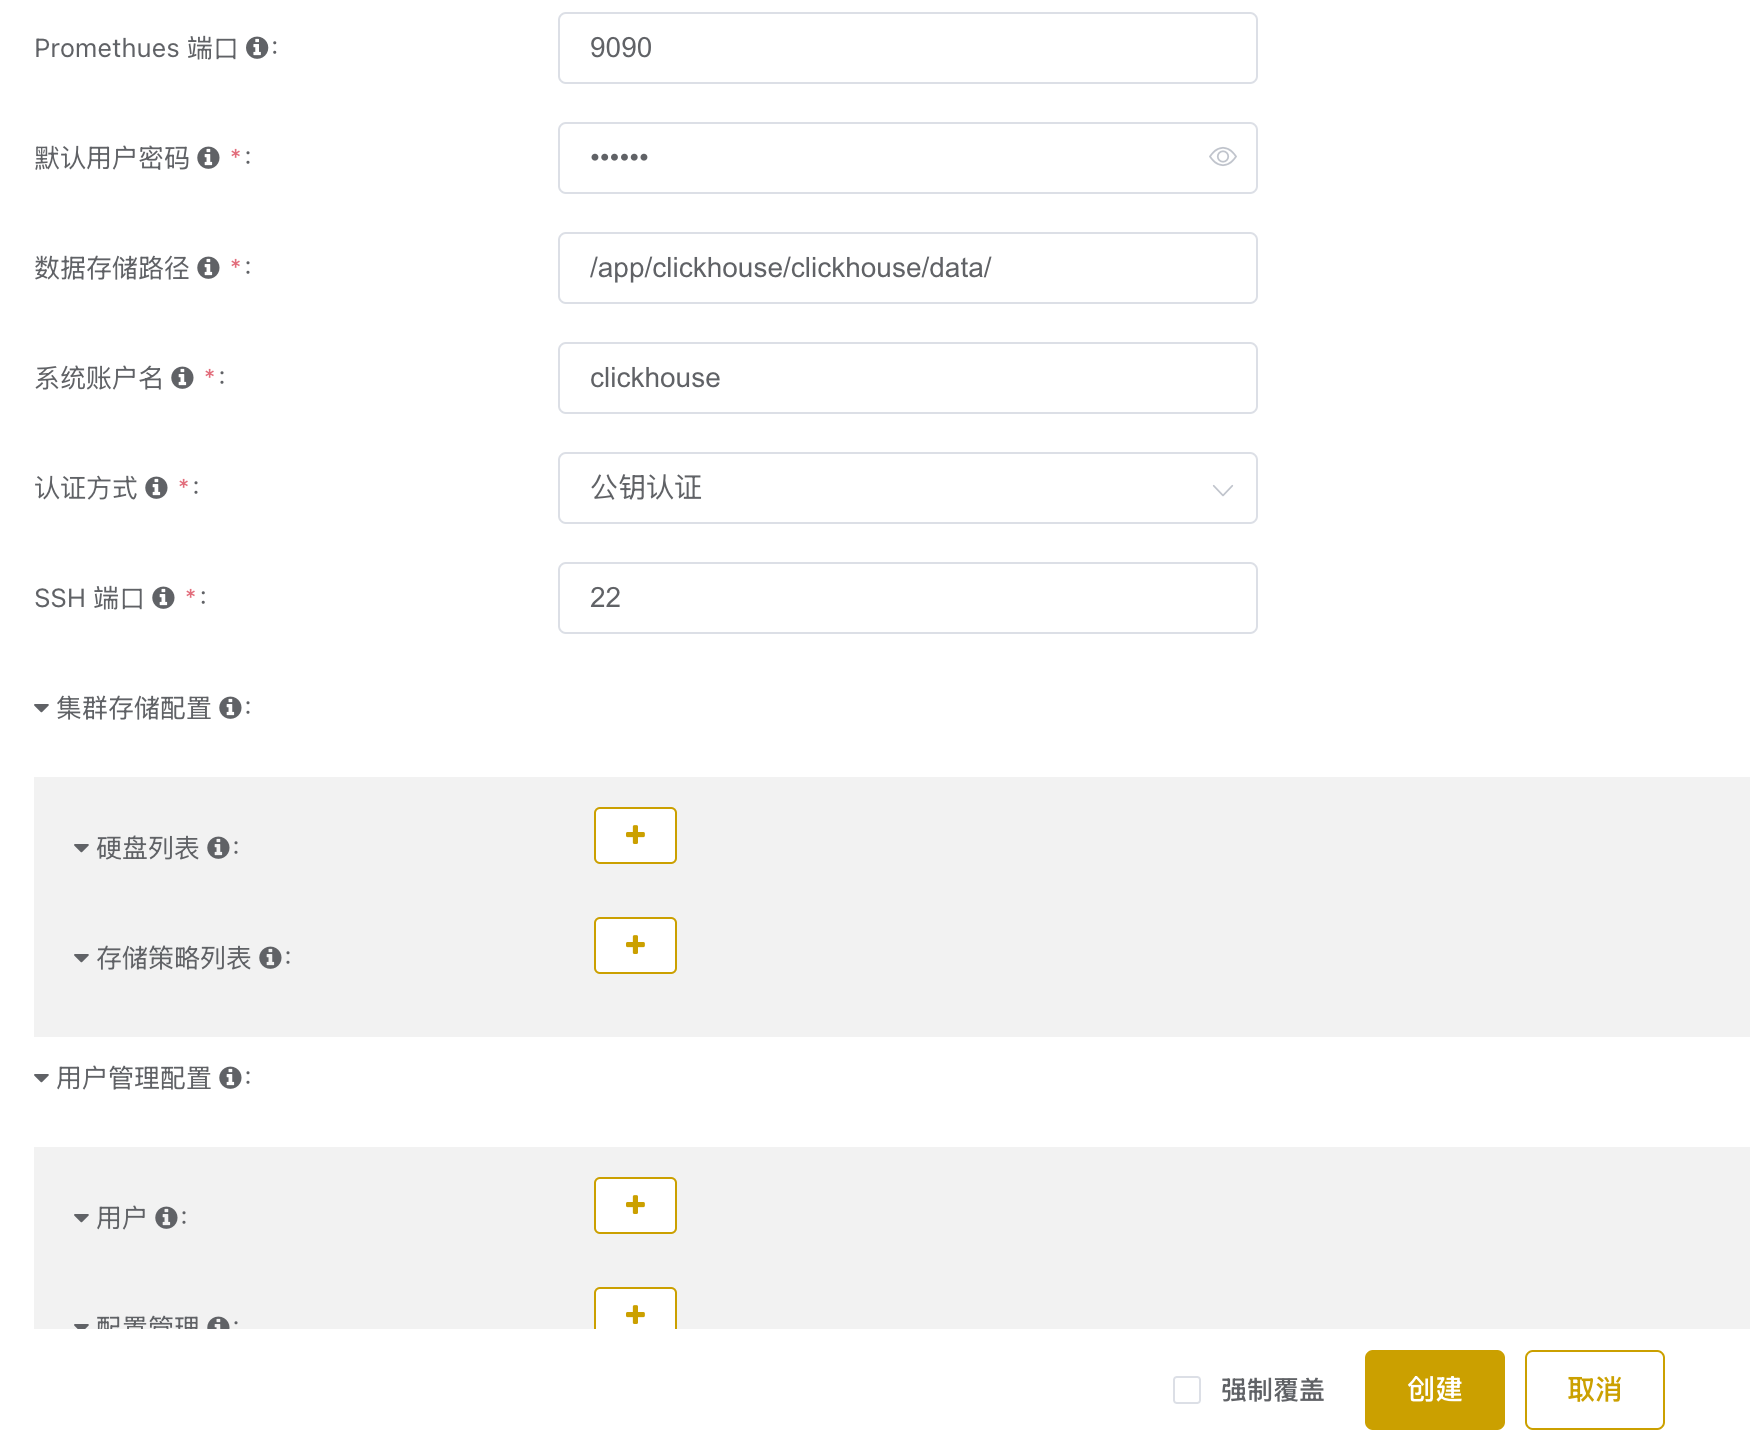Click info icon beside 数据存储路径 label

208,268
